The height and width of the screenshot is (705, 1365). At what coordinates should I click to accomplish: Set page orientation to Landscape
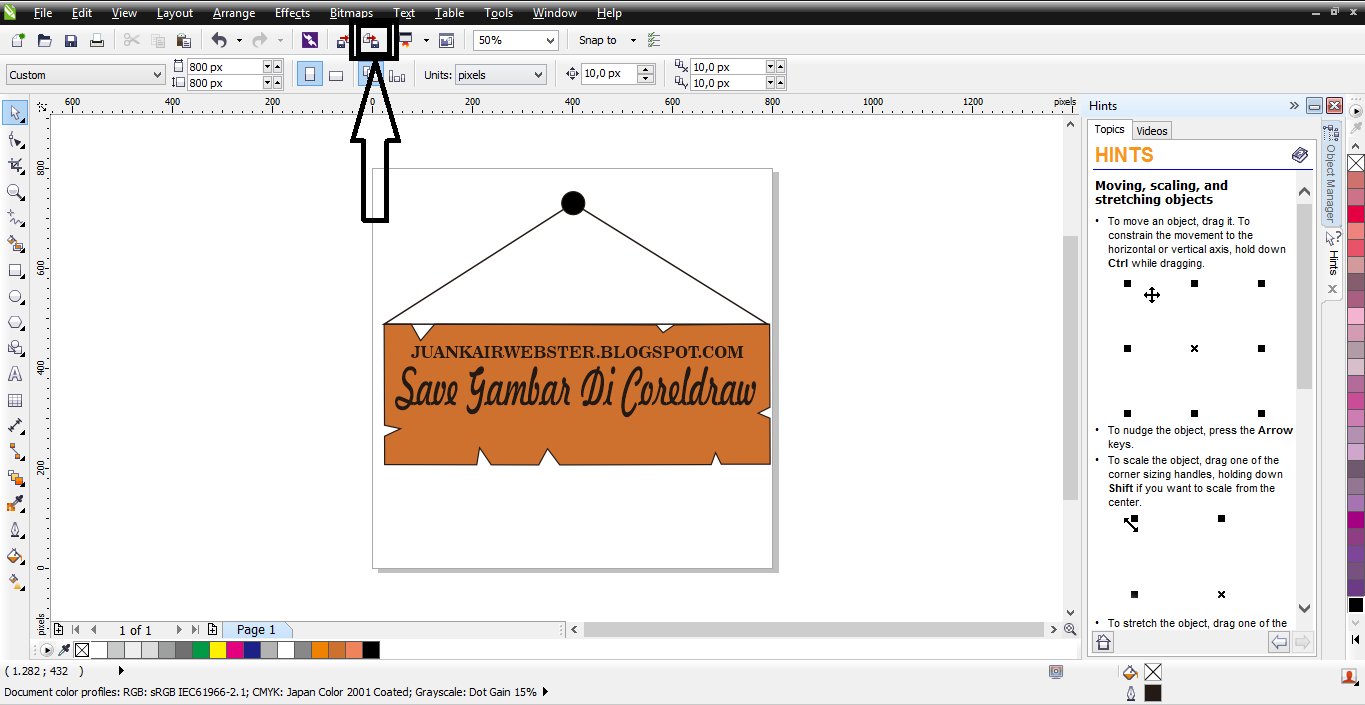pyautogui.click(x=336, y=75)
